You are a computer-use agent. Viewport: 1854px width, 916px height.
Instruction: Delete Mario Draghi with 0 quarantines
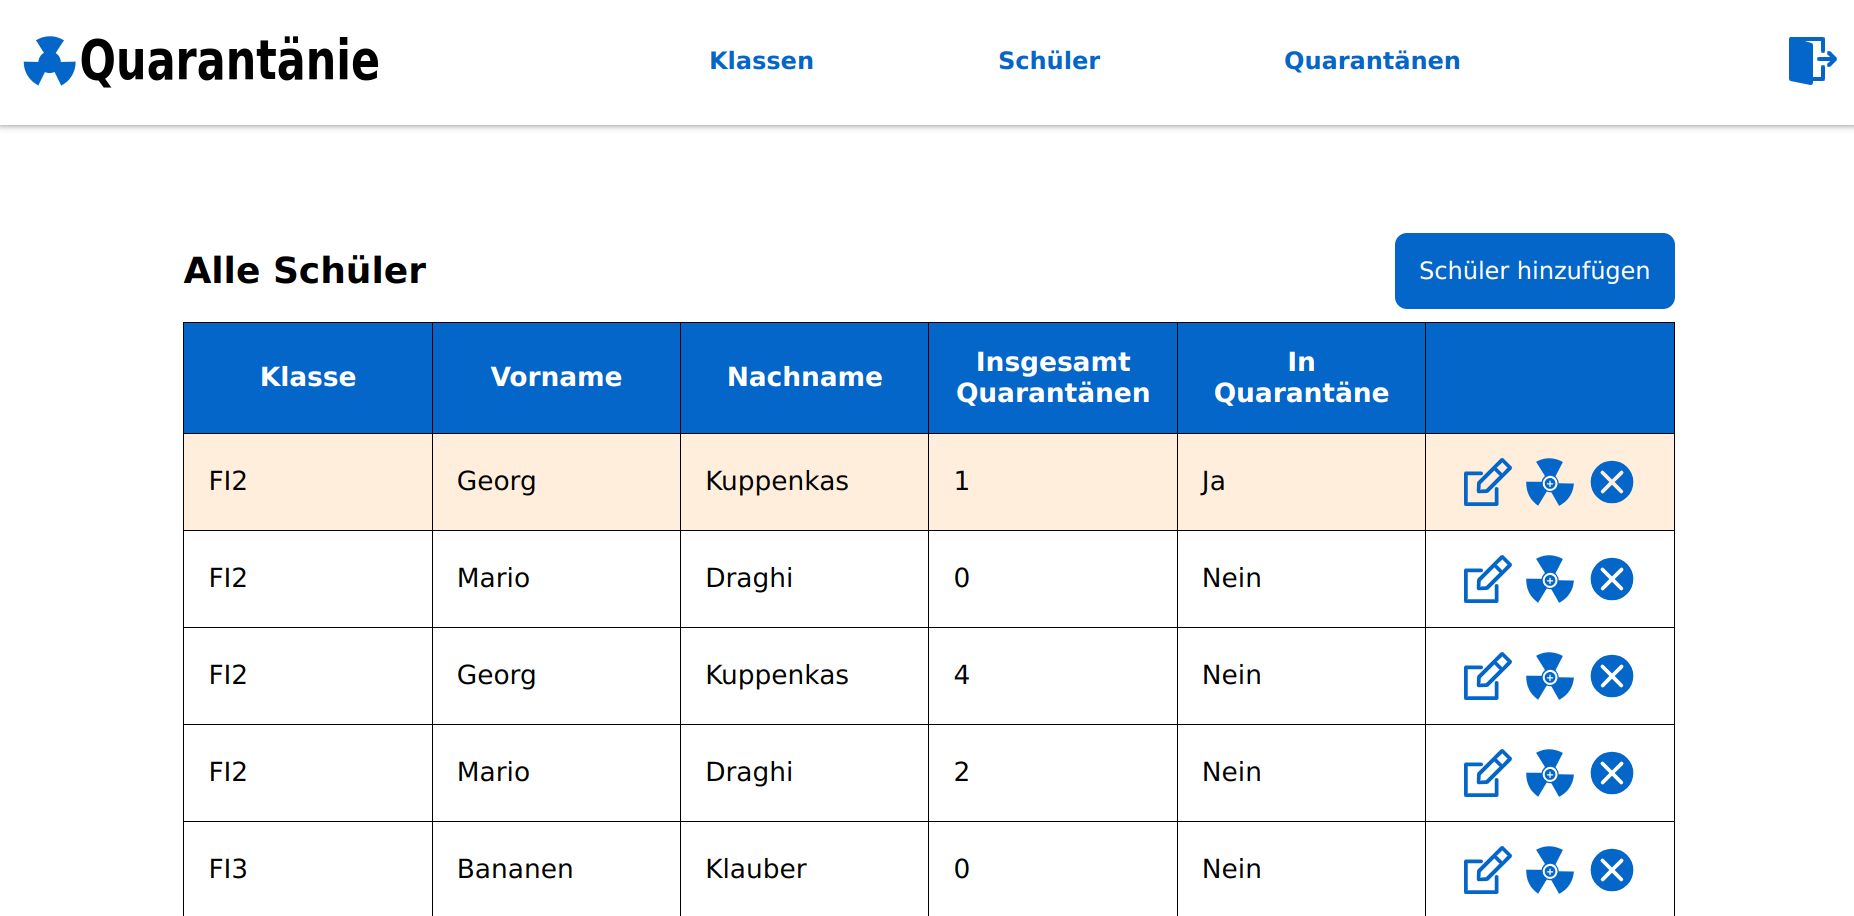1611,579
